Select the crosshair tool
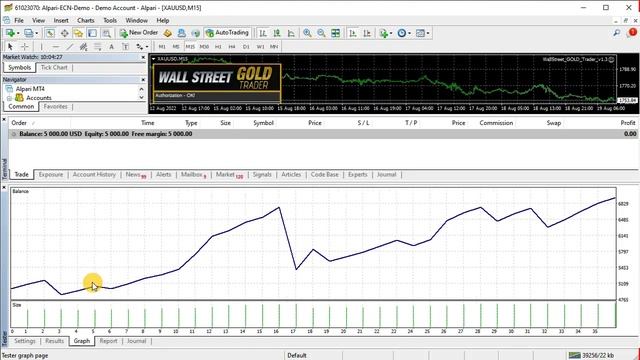This screenshot has width=640, height=360. coord(24,47)
